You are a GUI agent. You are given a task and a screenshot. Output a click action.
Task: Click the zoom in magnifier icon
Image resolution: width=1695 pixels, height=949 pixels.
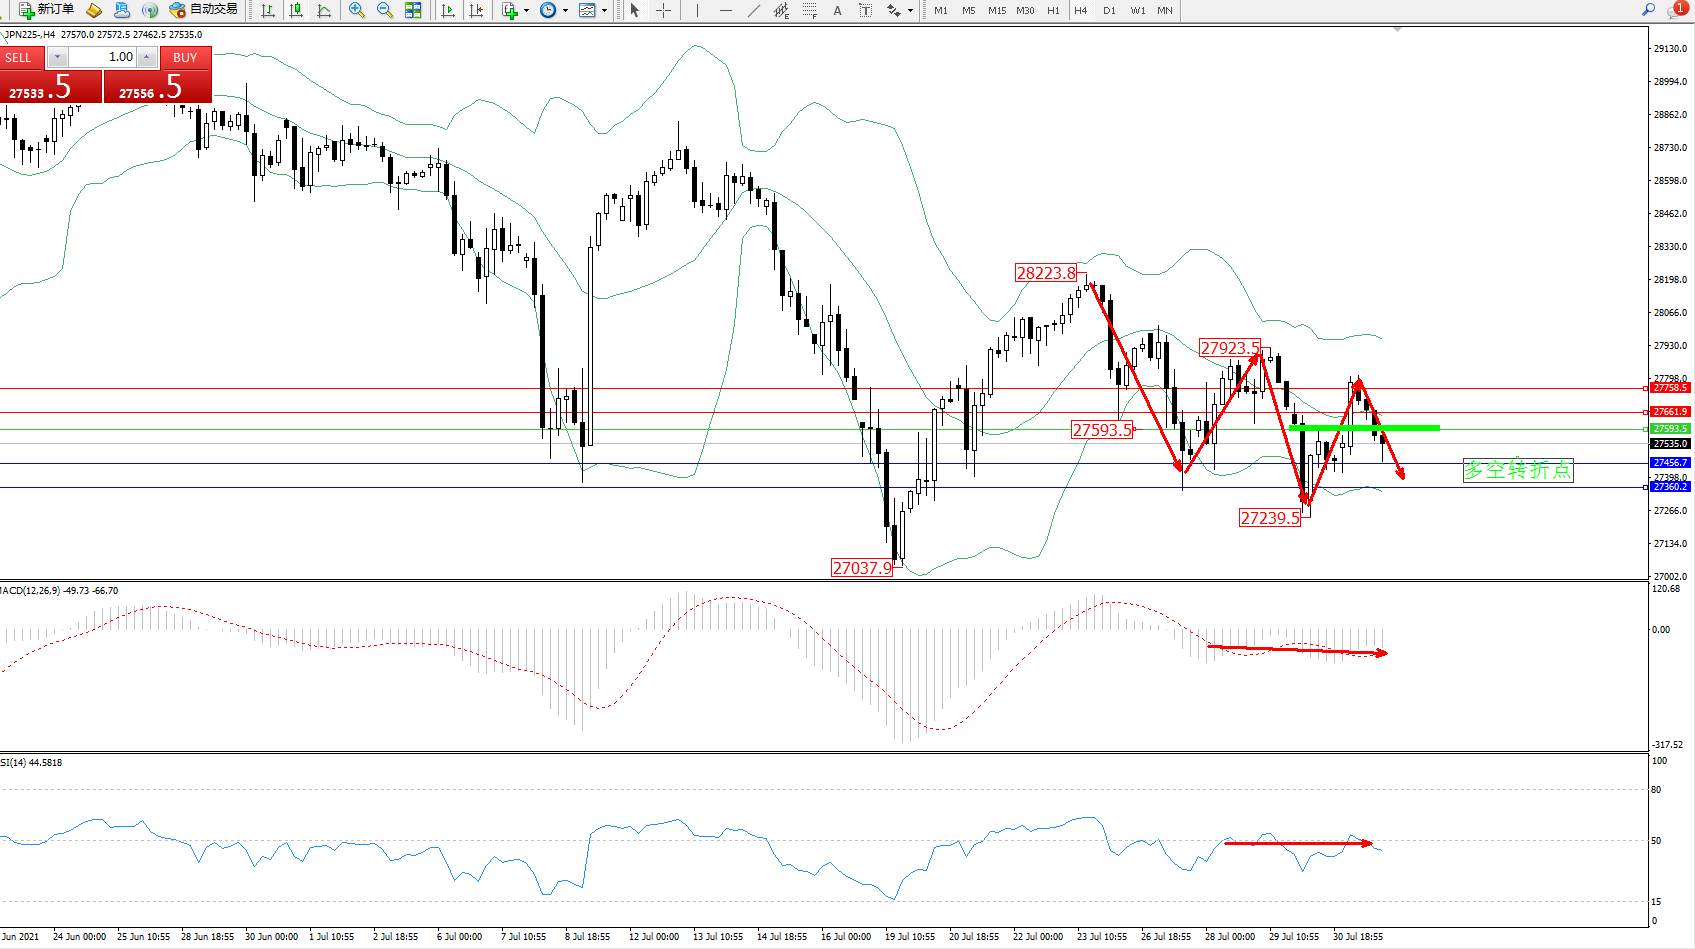point(356,10)
